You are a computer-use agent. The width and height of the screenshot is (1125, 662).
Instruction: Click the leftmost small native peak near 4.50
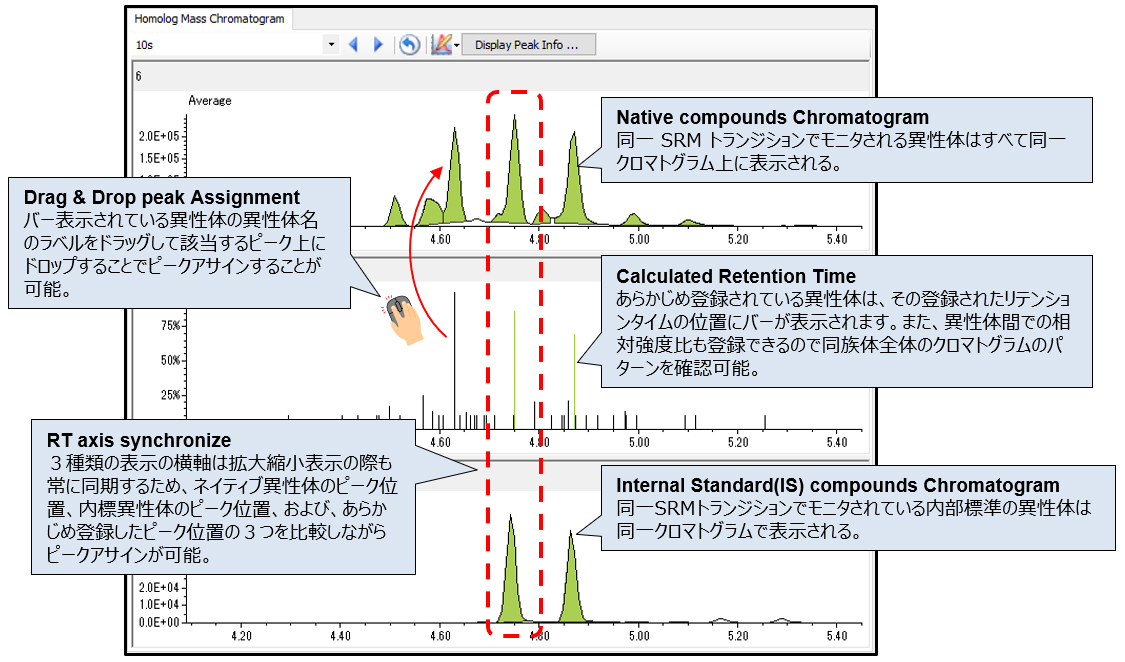pyautogui.click(x=395, y=214)
